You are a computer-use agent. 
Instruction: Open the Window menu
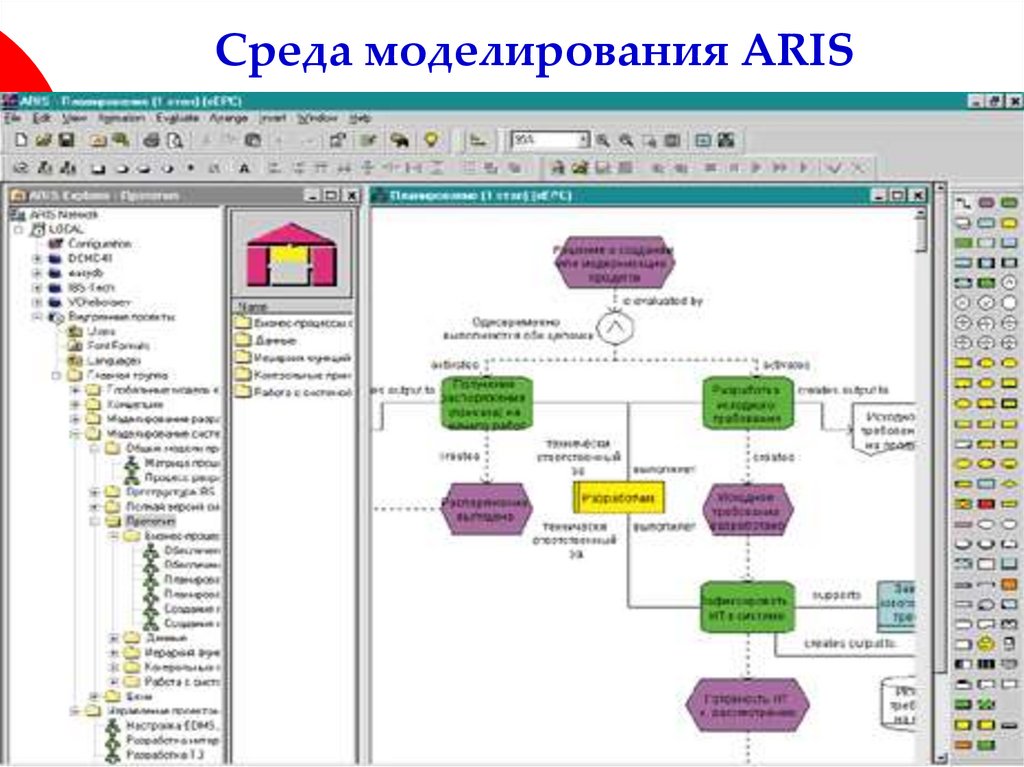coord(317,118)
